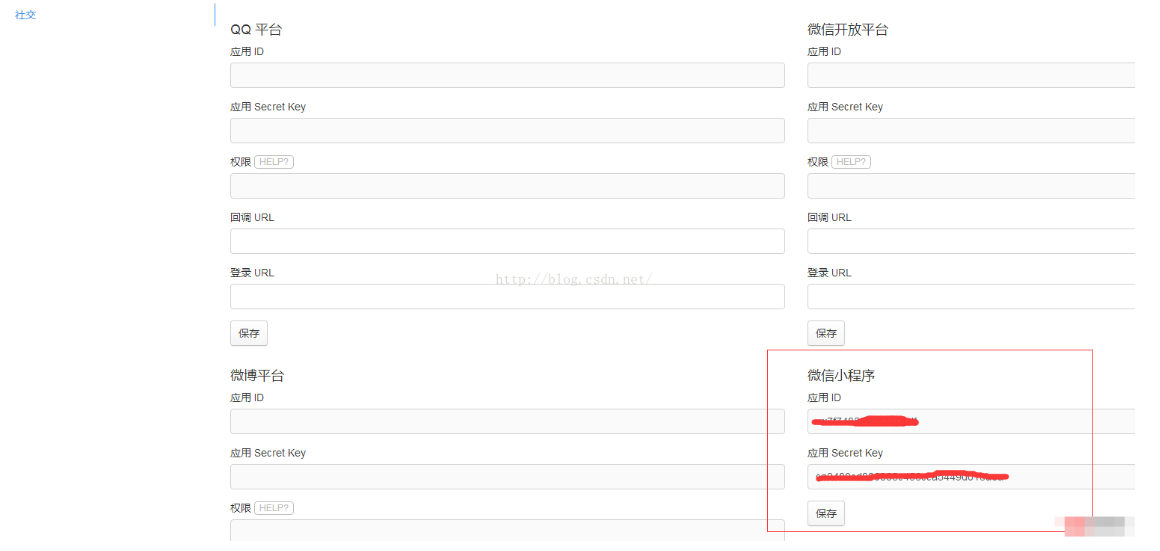The height and width of the screenshot is (551, 1160).
Task: Click the HELP? badge under QQ 平台
Action: click(x=274, y=162)
